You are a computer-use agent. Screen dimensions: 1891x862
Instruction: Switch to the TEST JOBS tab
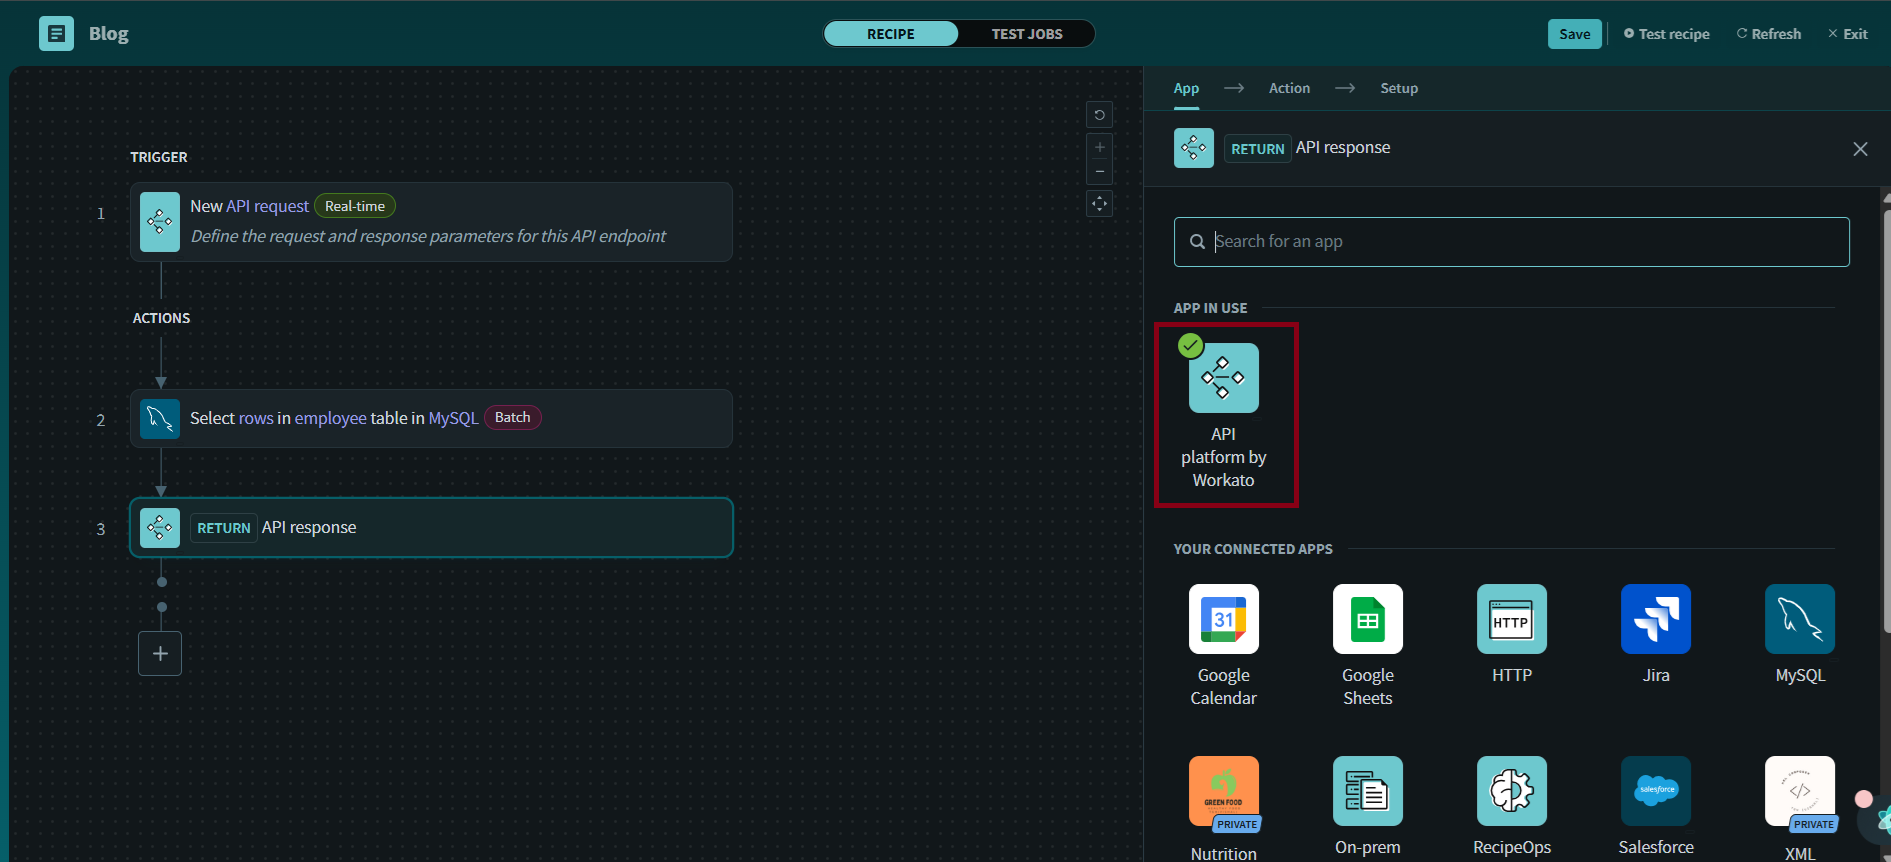(1027, 34)
